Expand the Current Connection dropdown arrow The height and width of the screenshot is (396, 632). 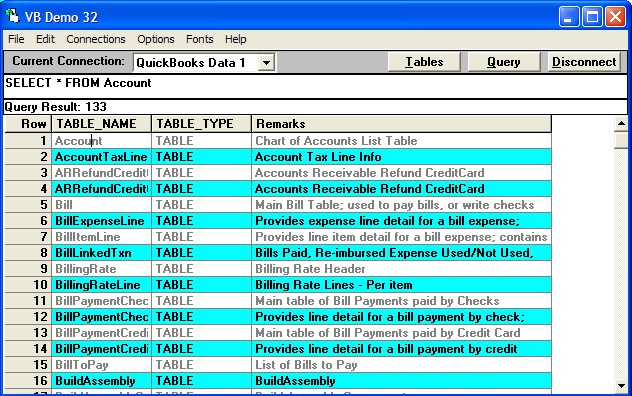266,63
